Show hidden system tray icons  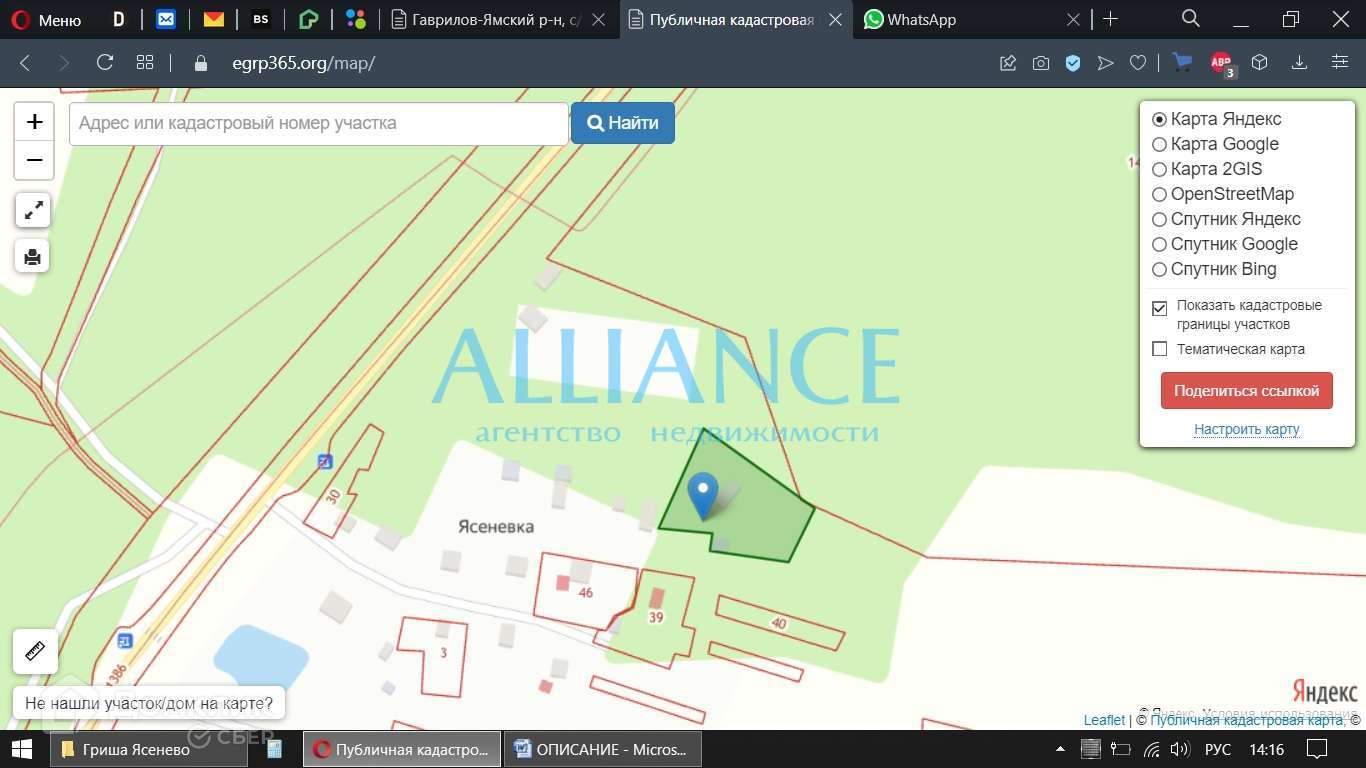click(1060, 749)
